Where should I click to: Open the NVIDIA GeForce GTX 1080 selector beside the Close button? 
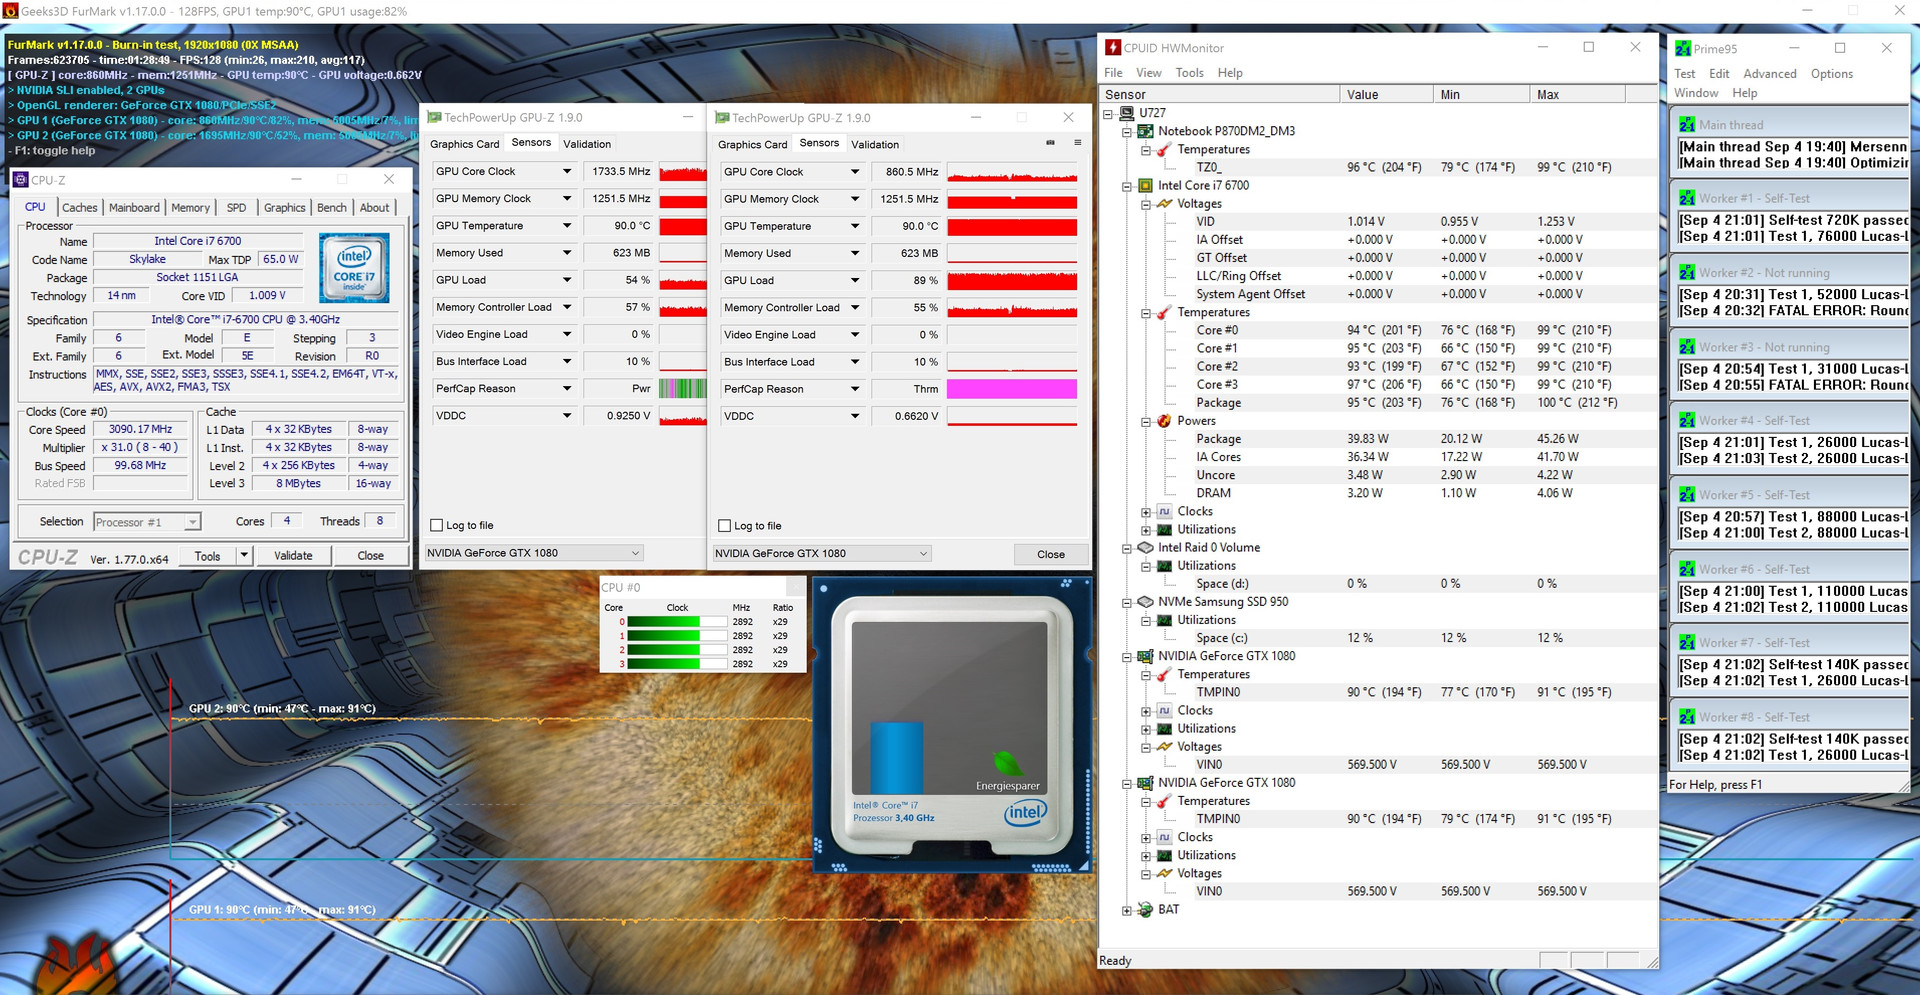pos(822,553)
